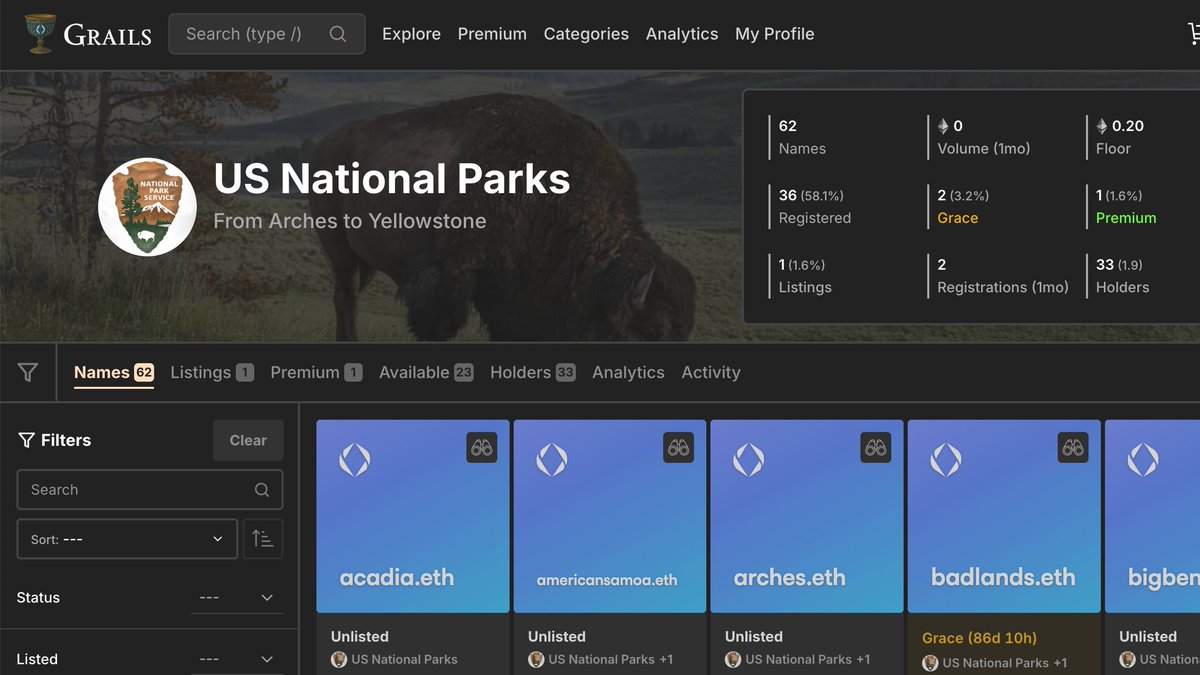Click the Ethereum icon next to Volume
1200x675 pixels.
click(943, 126)
